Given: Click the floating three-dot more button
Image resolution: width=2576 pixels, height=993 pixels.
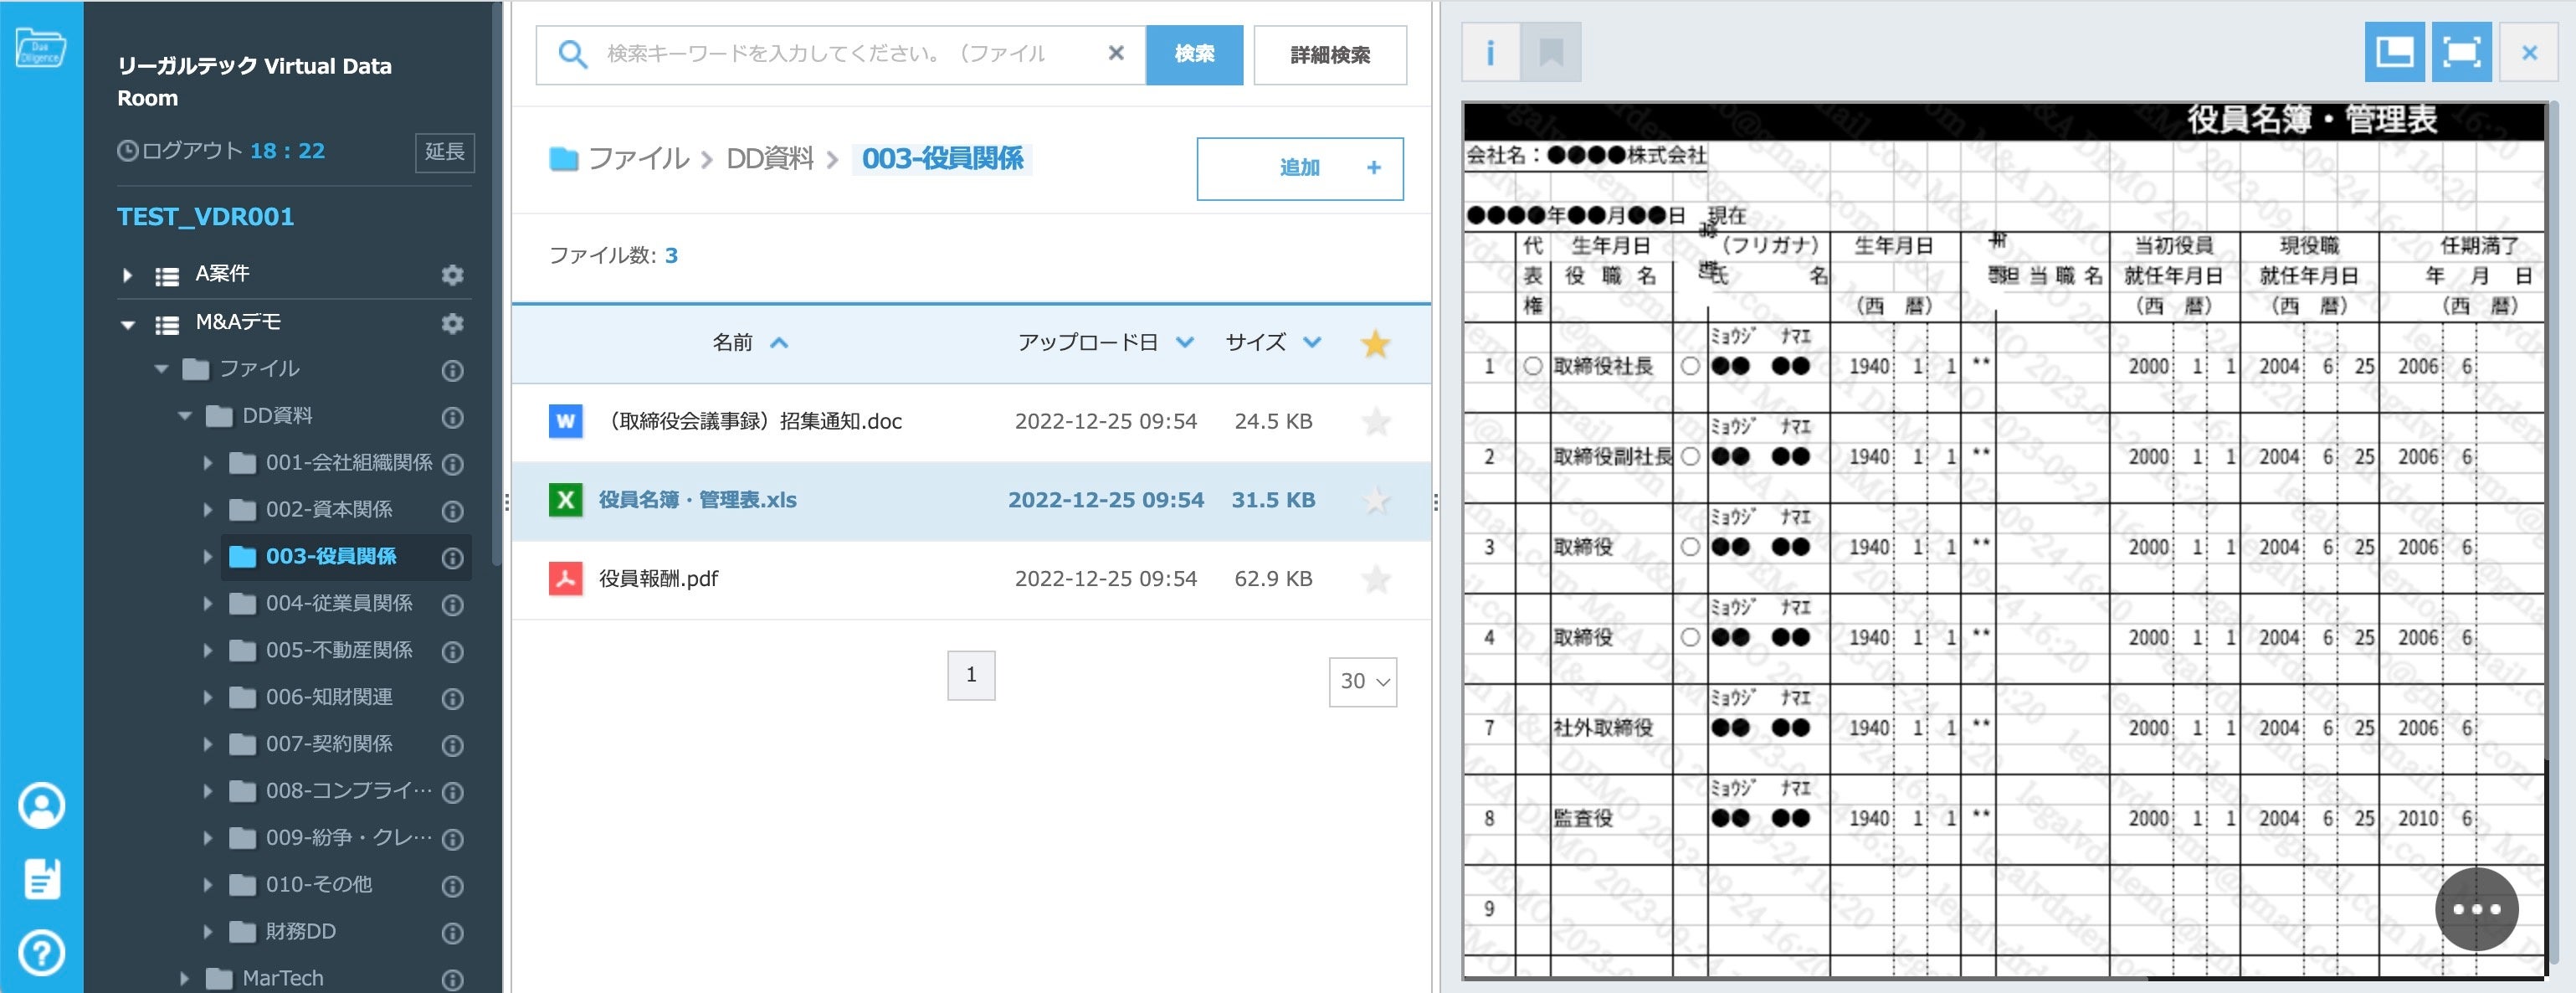Looking at the screenshot, I should tap(2476, 909).
